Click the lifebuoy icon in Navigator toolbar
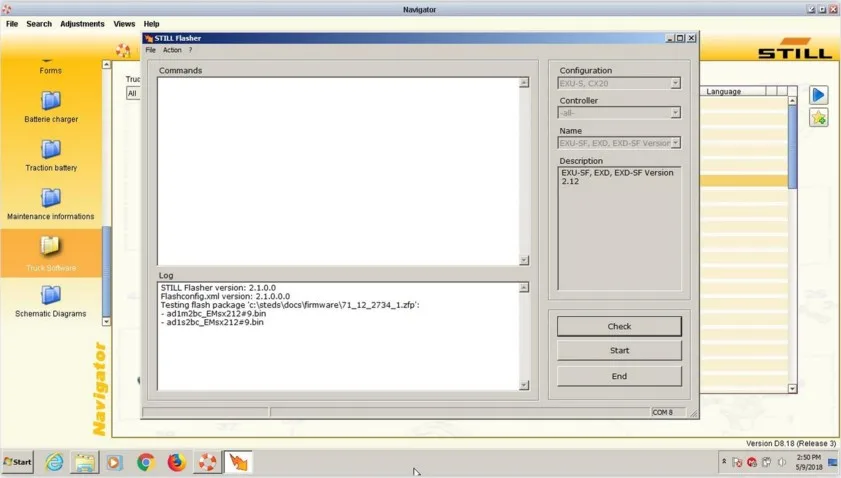The image size is (841, 478). (x=123, y=50)
